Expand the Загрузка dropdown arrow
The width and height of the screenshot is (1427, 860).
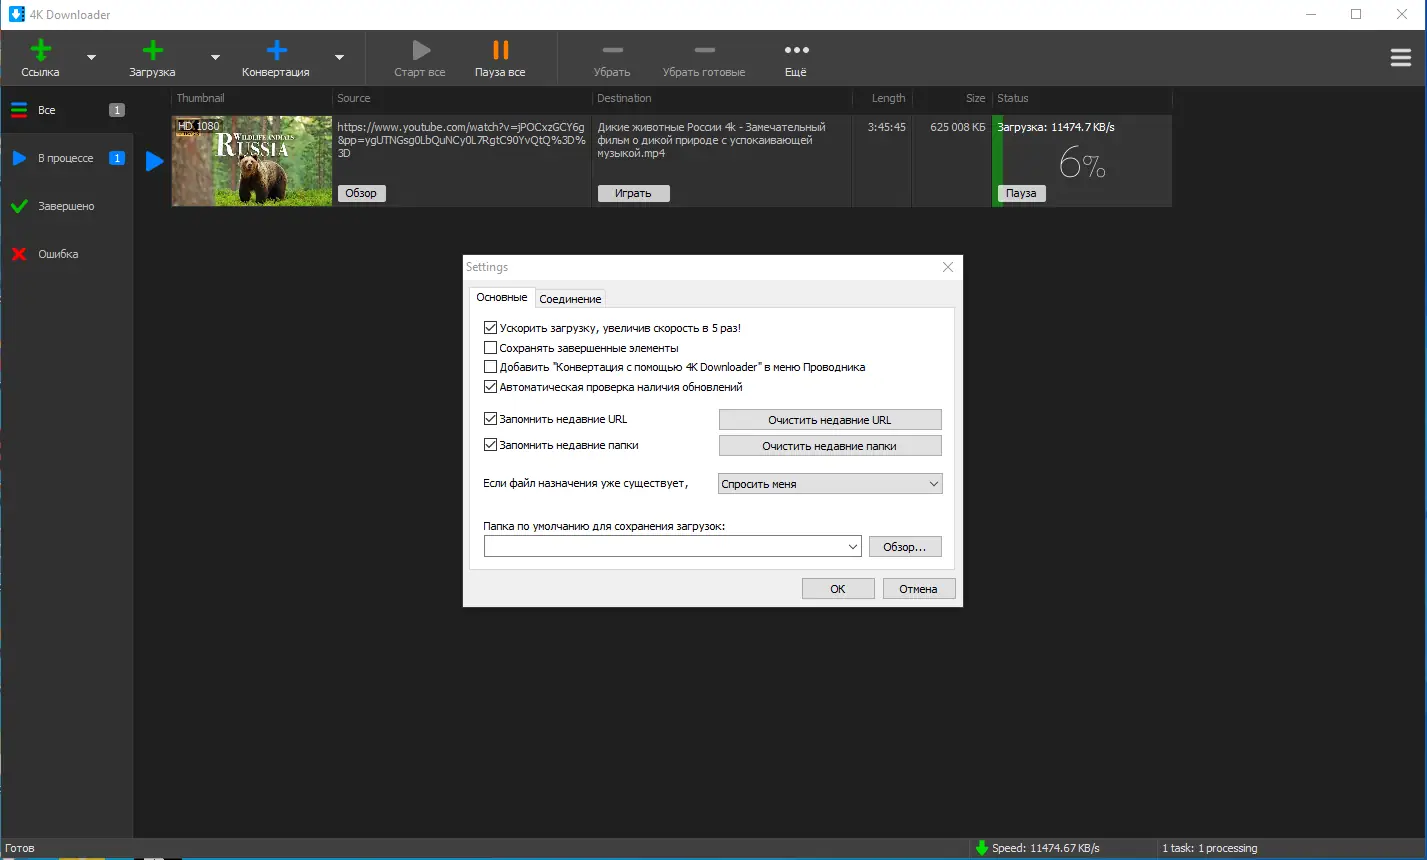click(x=215, y=58)
